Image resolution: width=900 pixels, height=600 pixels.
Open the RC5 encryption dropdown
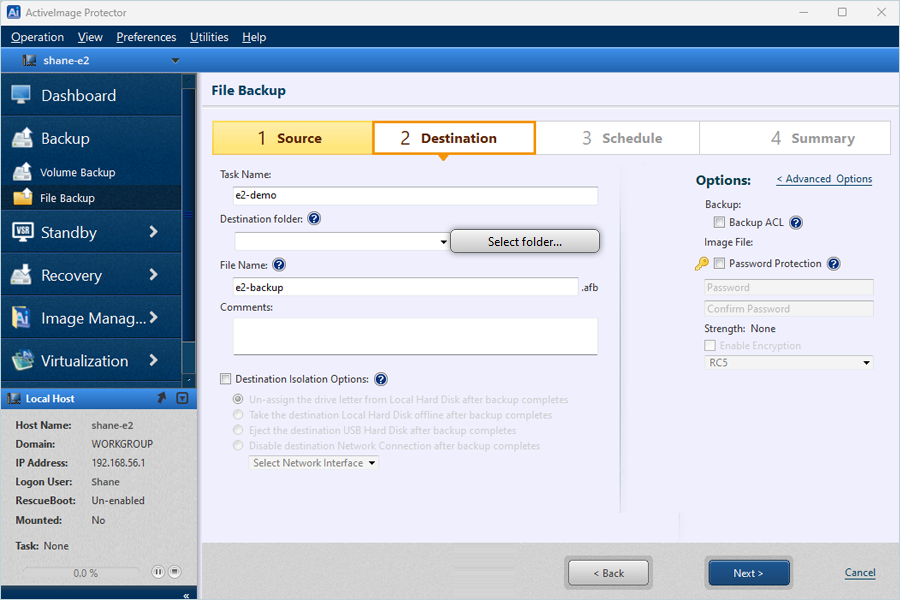pyautogui.click(x=866, y=363)
